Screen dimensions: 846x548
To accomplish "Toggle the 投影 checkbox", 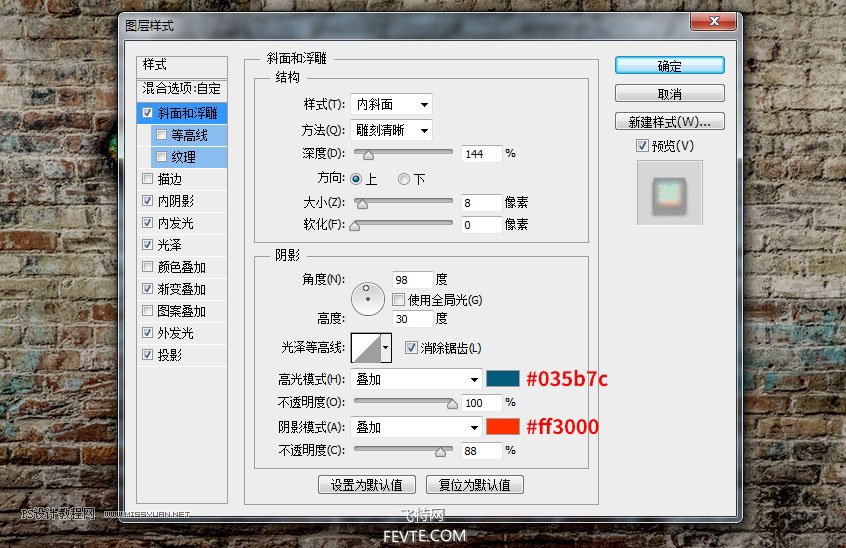I will pos(147,355).
